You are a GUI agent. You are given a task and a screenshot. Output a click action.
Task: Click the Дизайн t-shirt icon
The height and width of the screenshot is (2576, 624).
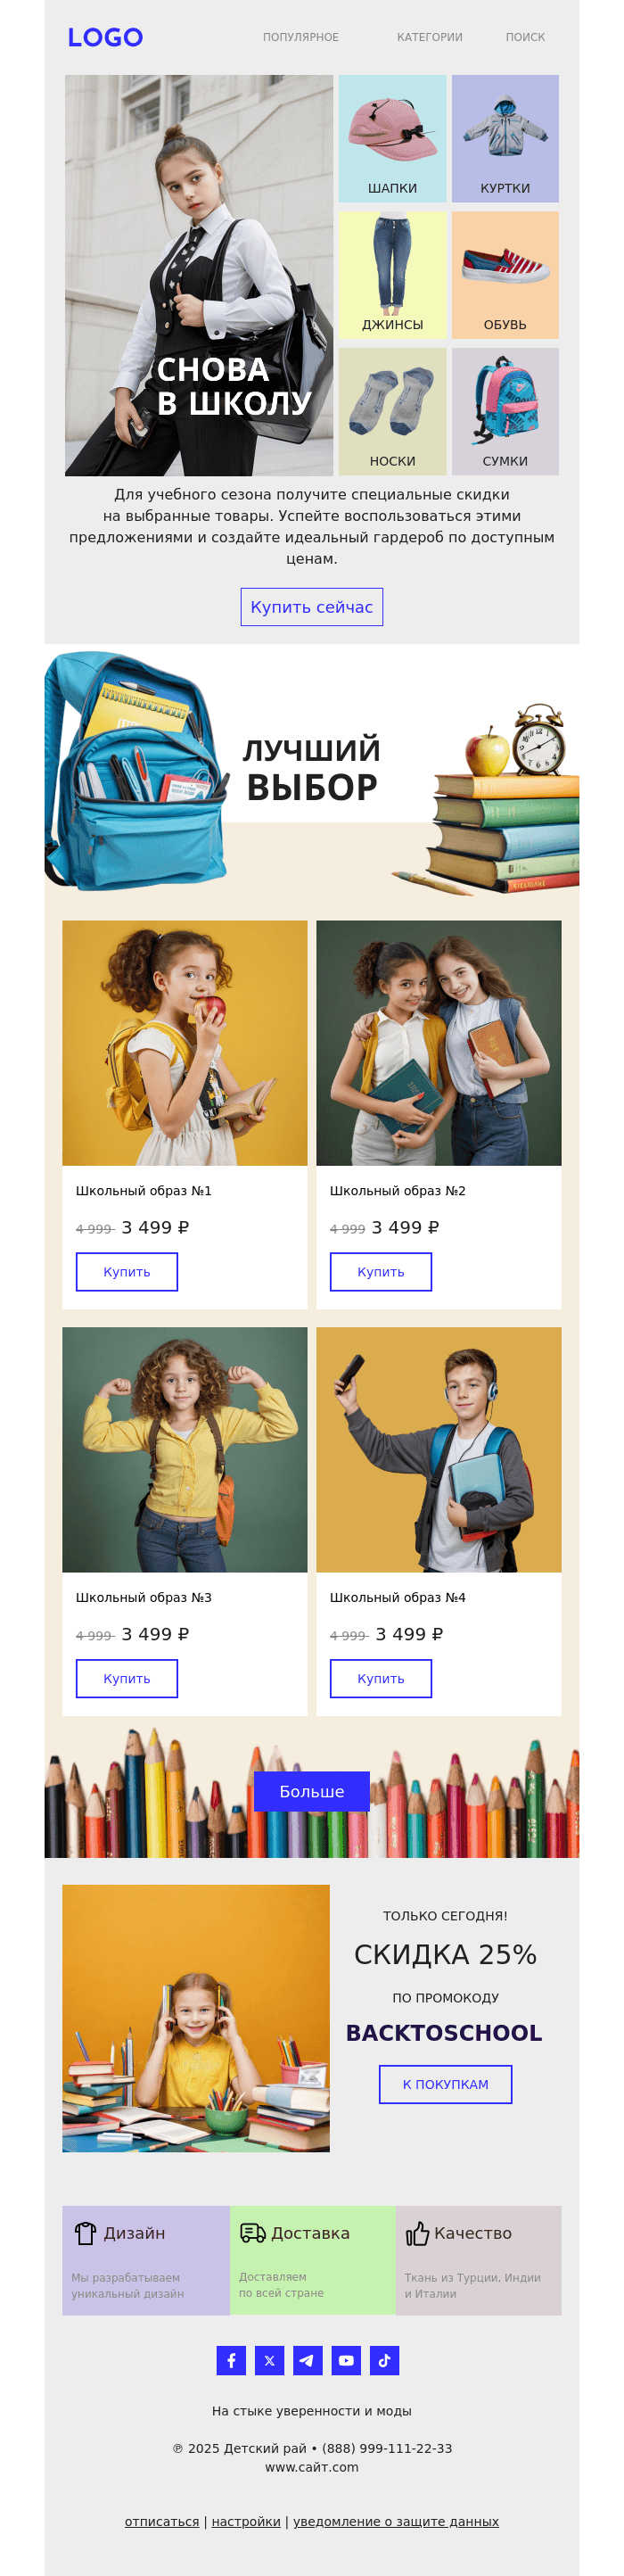click(85, 2233)
